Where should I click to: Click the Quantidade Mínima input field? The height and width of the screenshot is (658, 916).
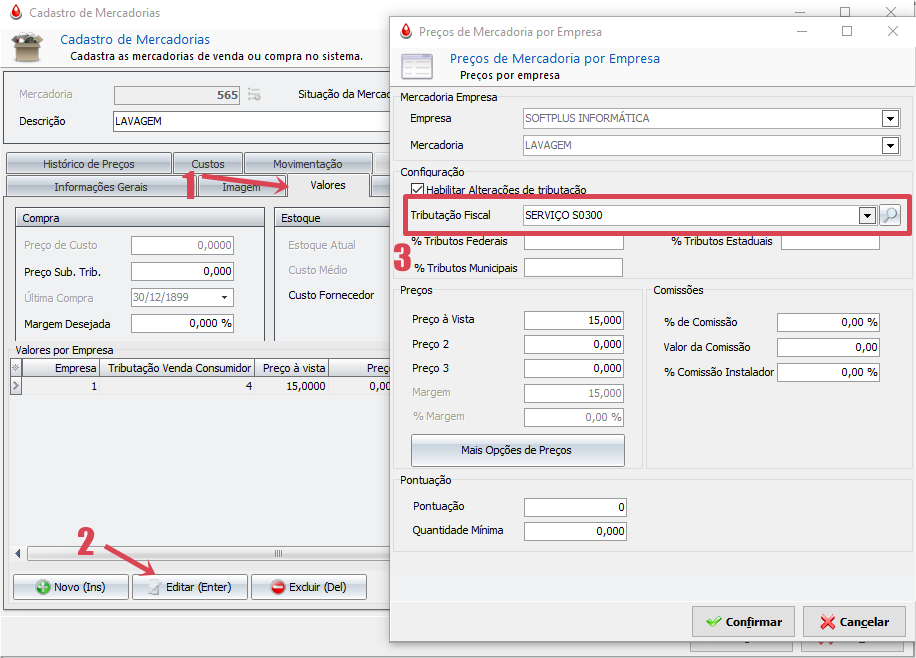tap(575, 531)
